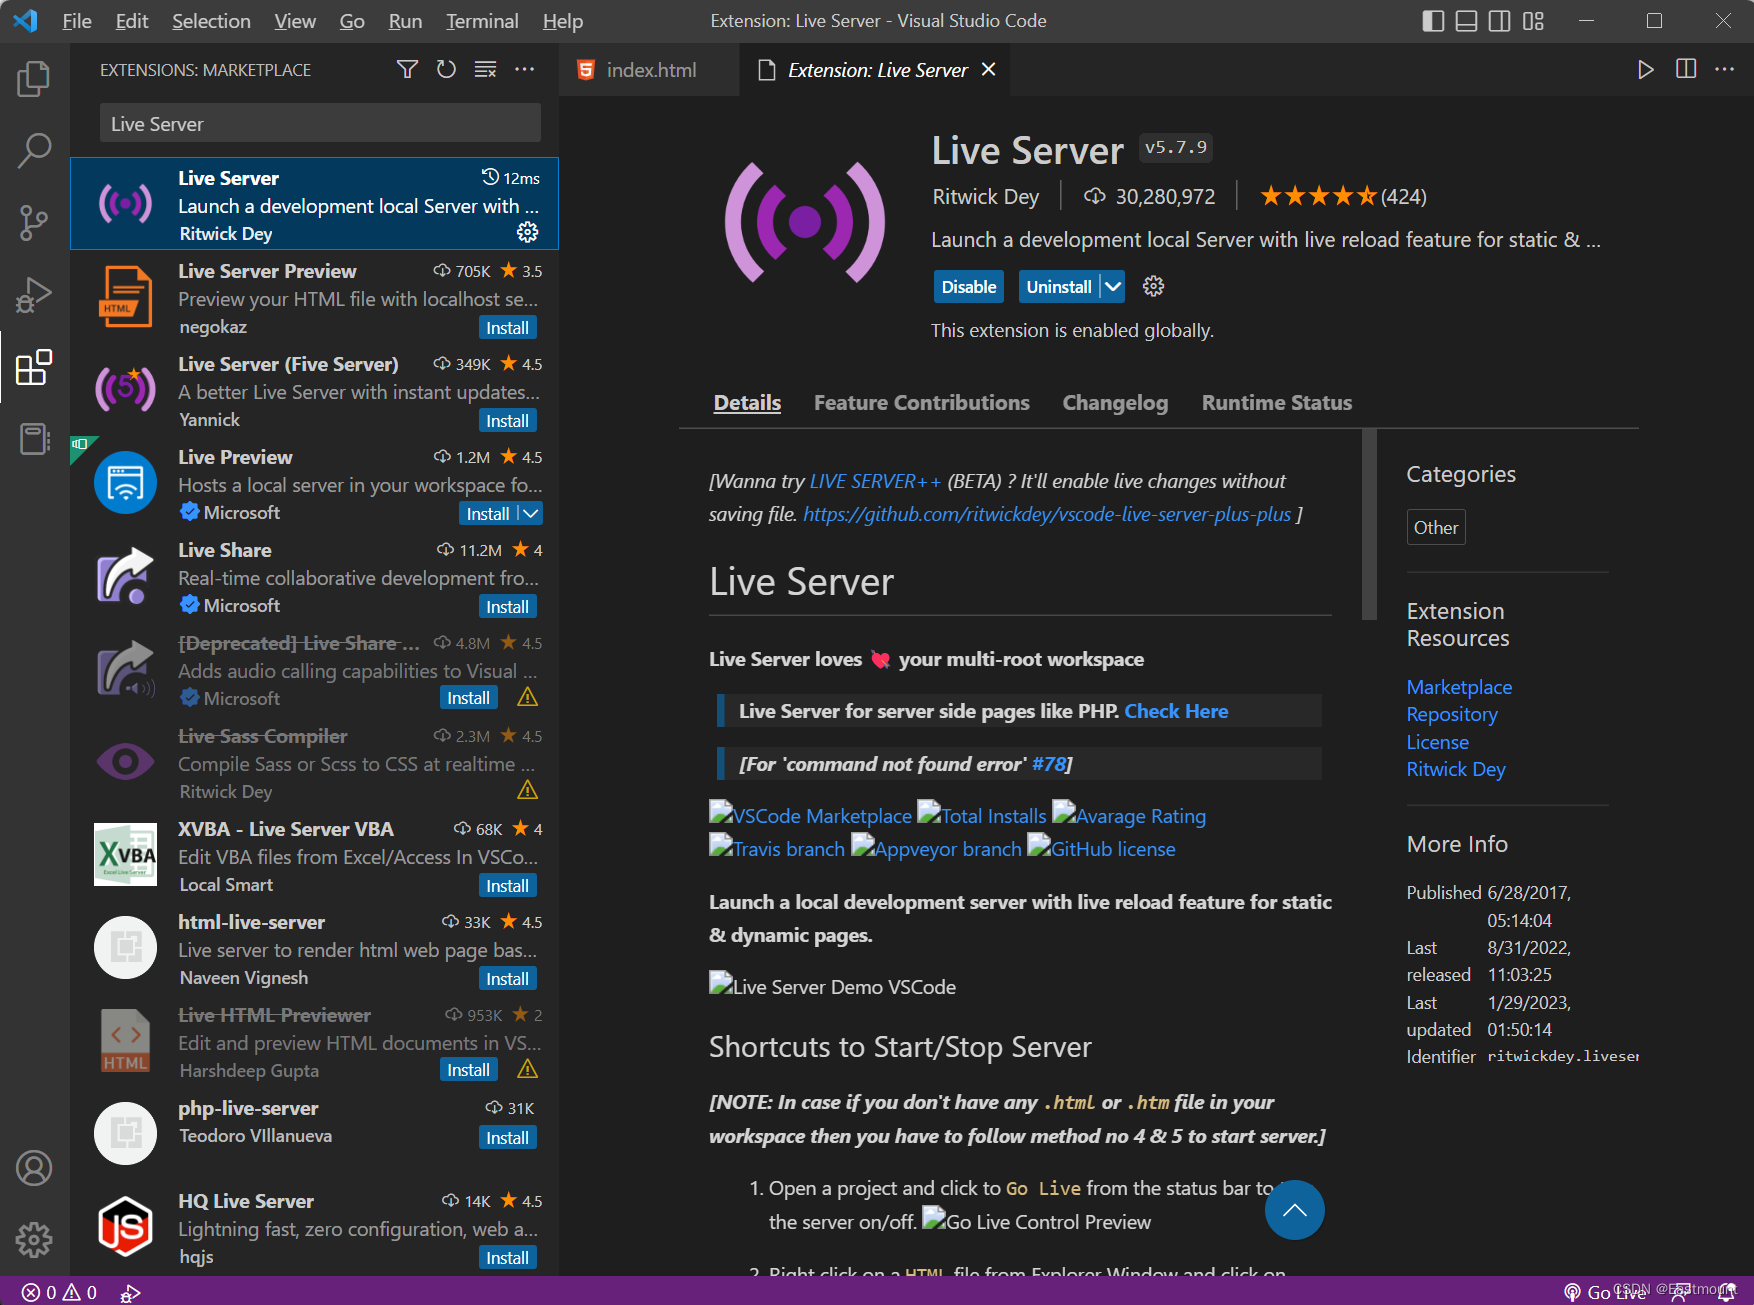Click the Ritwick Dey publisher name in header

[x=985, y=196]
